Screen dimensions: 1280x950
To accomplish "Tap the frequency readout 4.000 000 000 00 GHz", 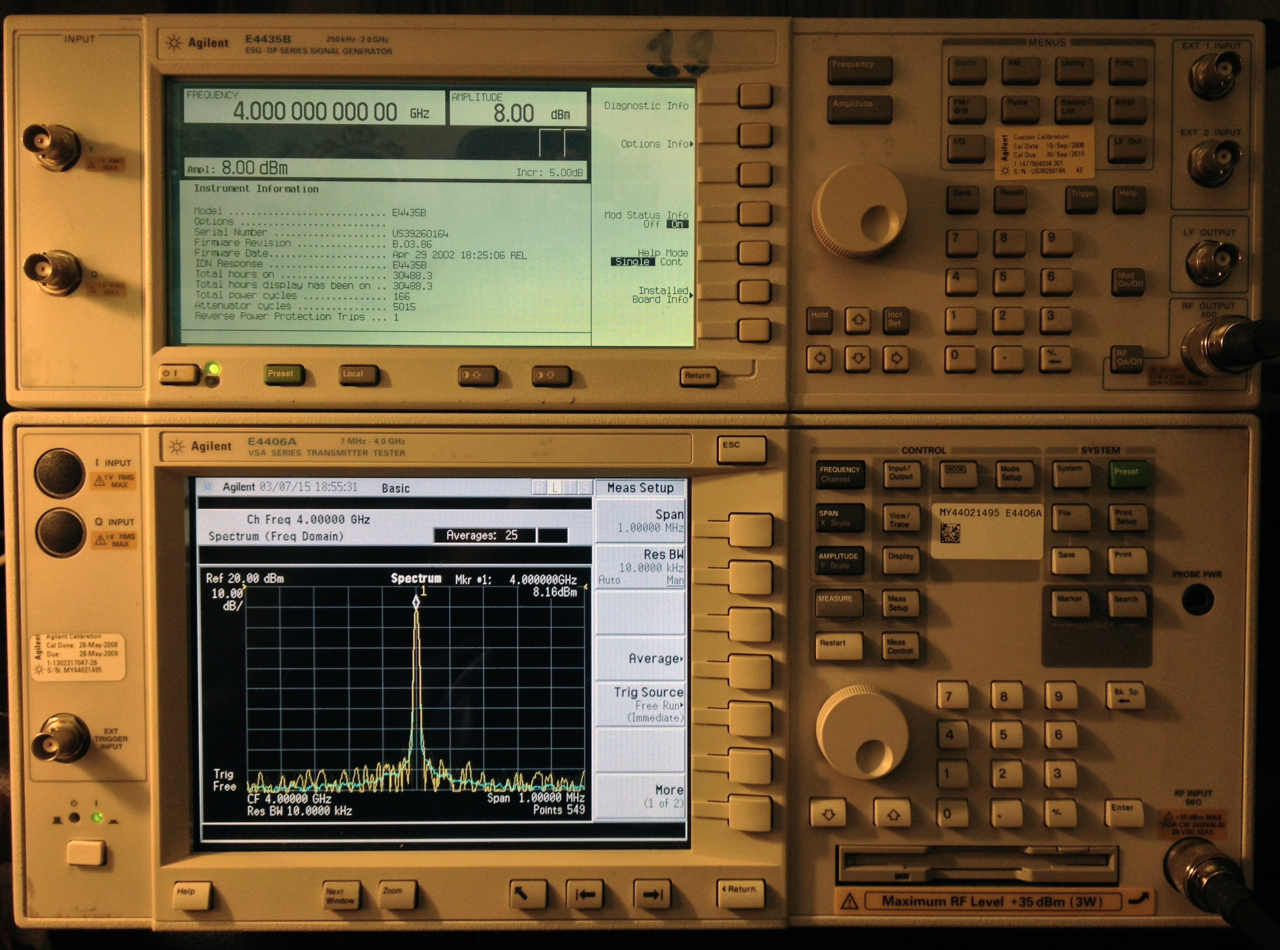I will 315,112.
